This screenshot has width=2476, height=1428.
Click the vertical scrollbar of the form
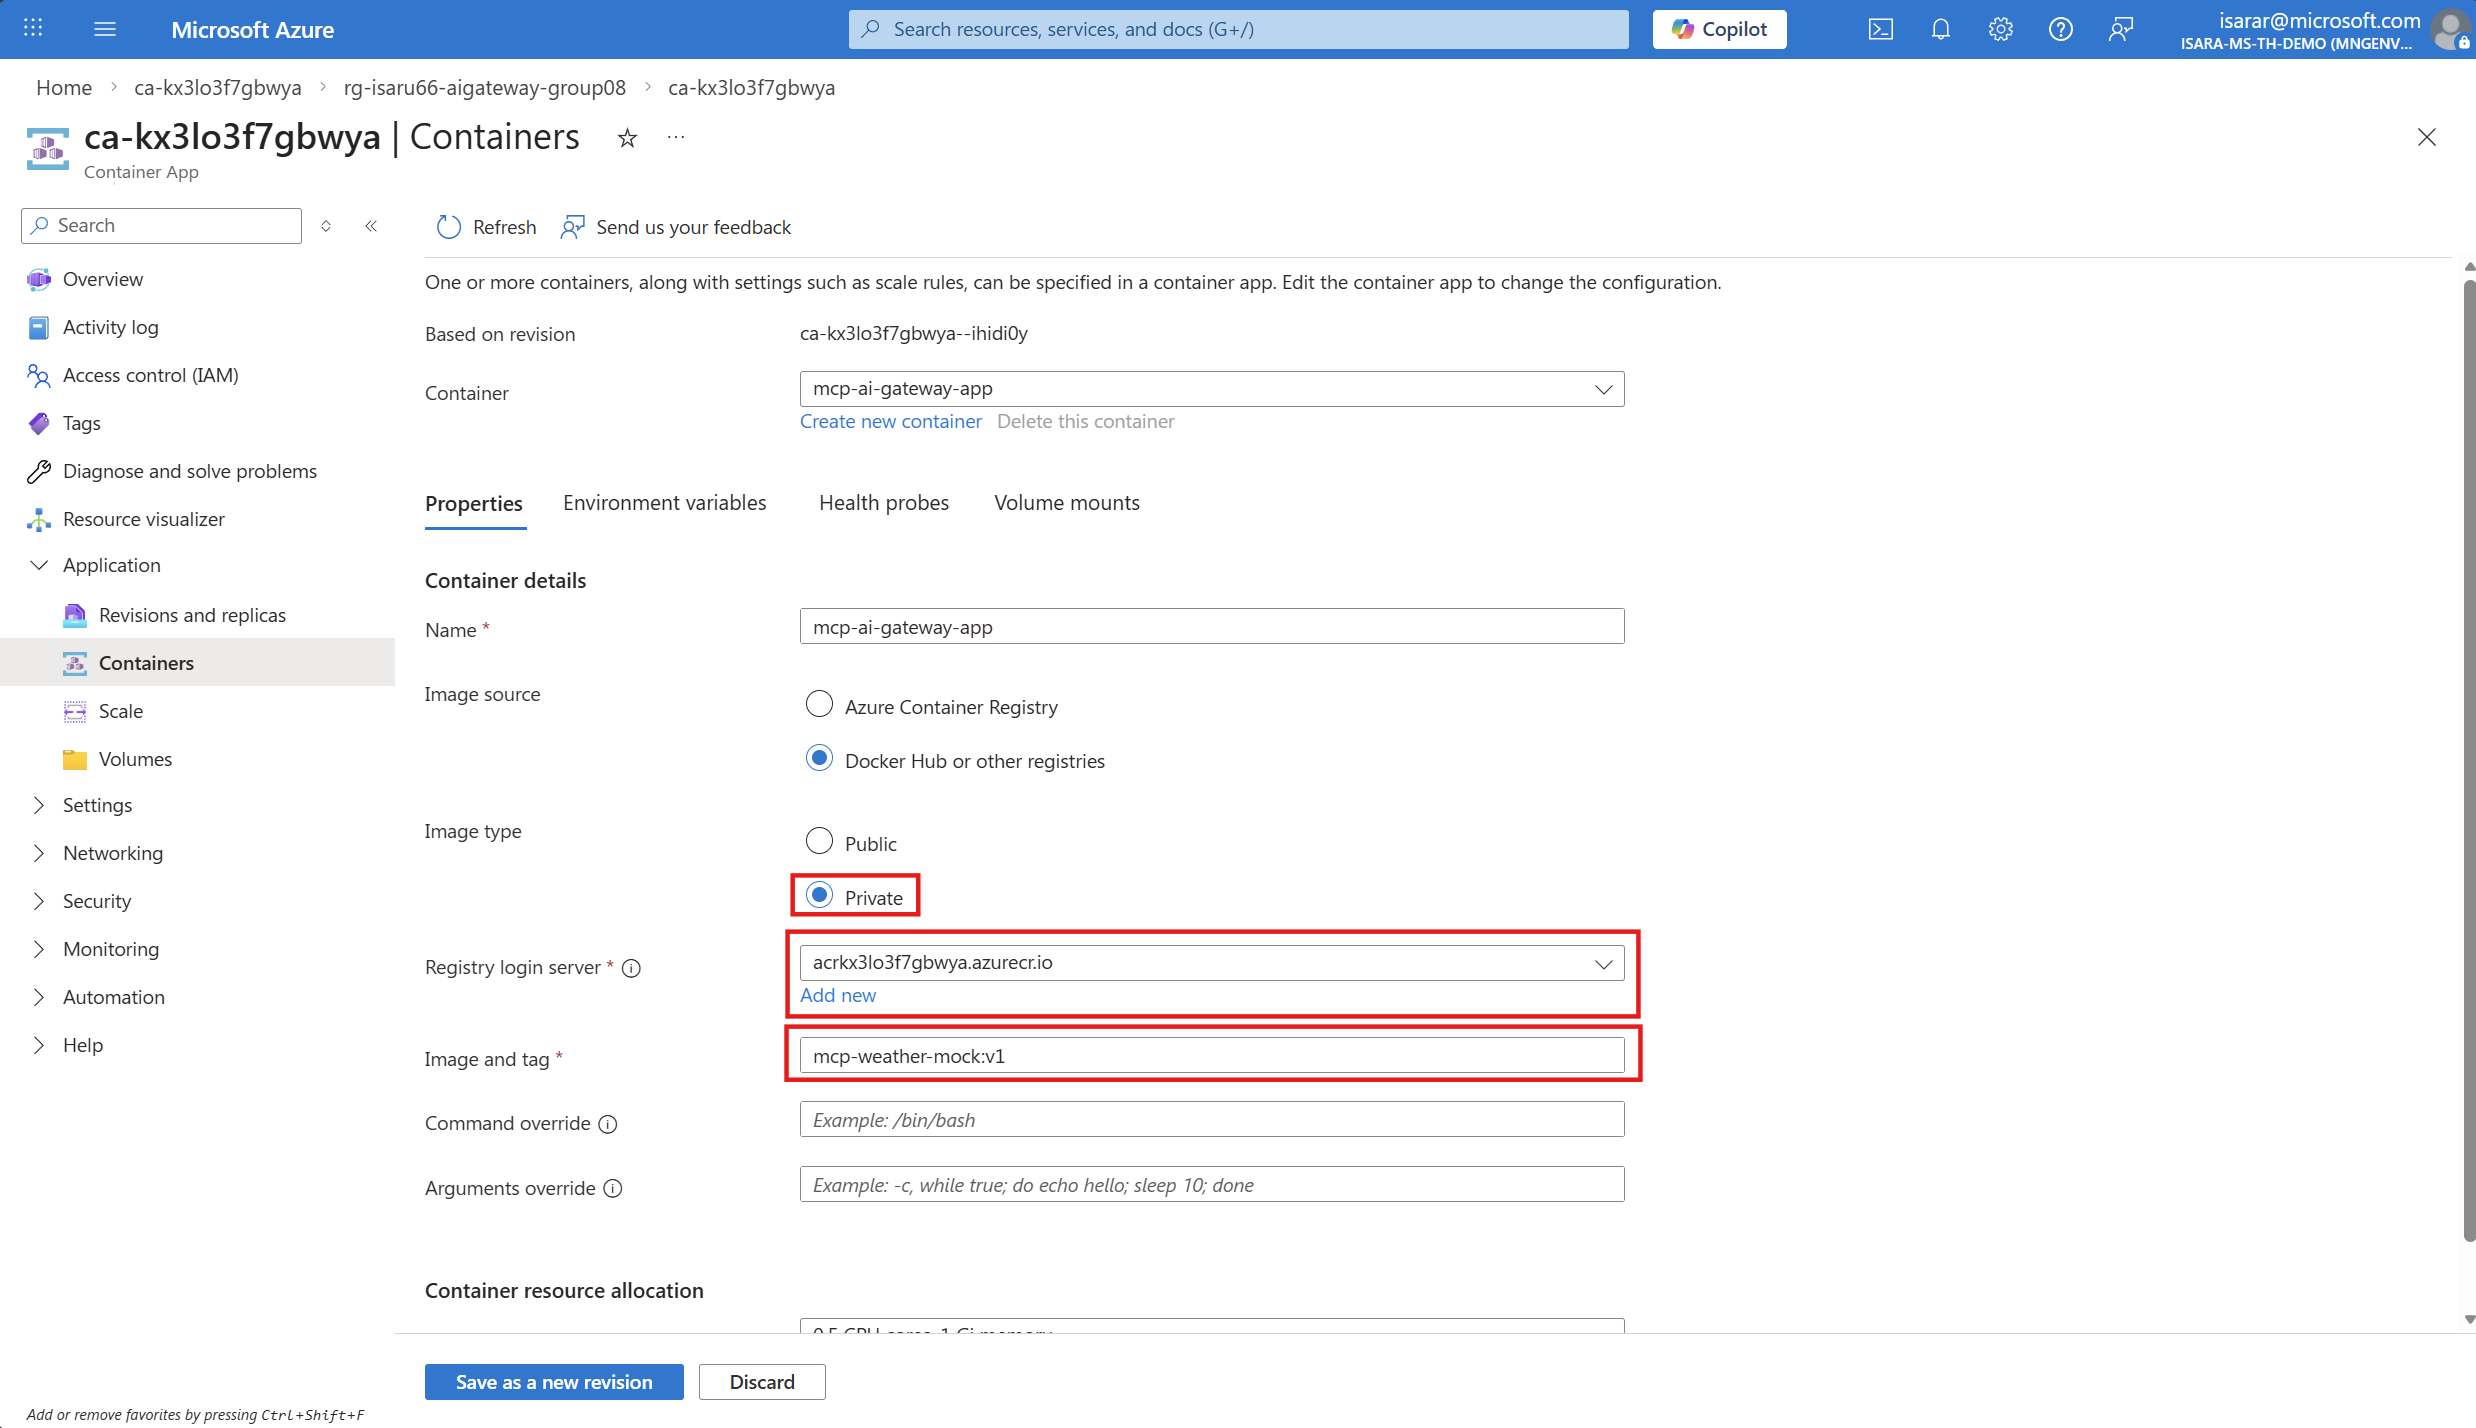[x=2469, y=760]
